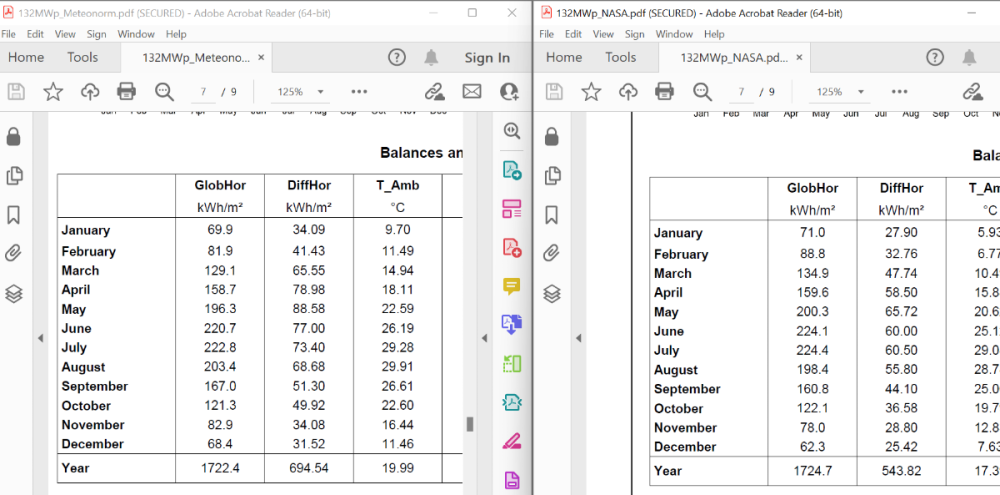Show page thumbnails in Meteonorm window
Image resolution: width=1000 pixels, height=495 pixels.
[14, 176]
